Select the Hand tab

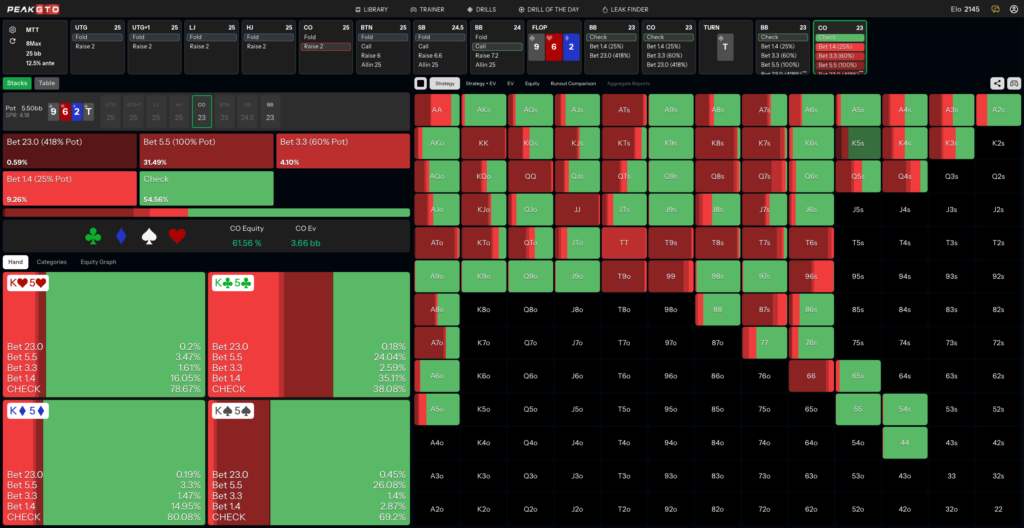pos(15,261)
